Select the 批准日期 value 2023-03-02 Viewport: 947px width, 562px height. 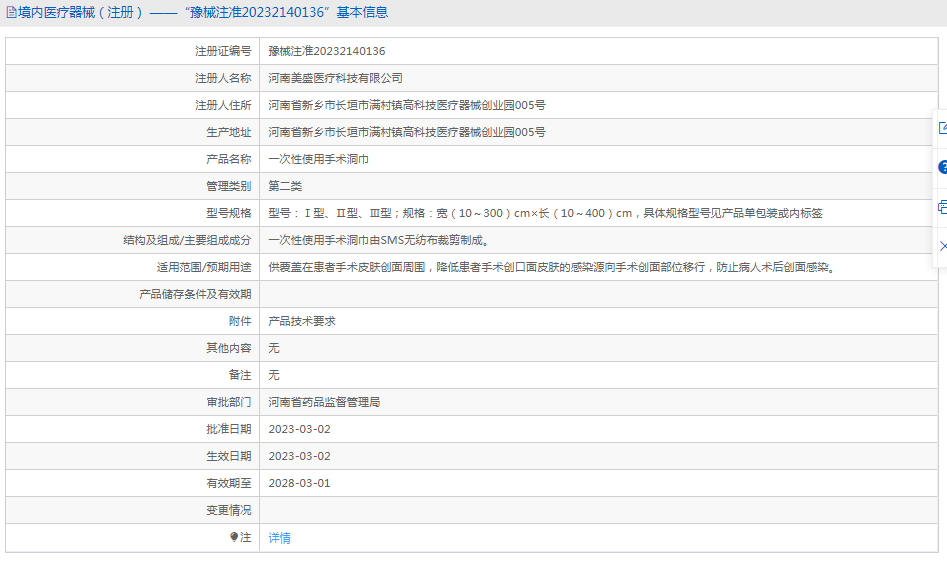(x=300, y=429)
